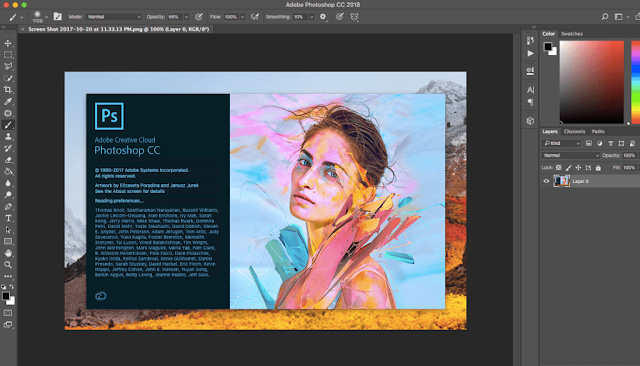Click the foreground color swatch in Color panel
The height and width of the screenshot is (366, 640).
pos(547,46)
